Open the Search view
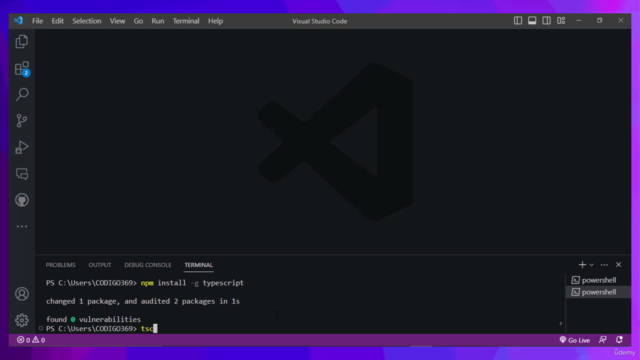 22,95
